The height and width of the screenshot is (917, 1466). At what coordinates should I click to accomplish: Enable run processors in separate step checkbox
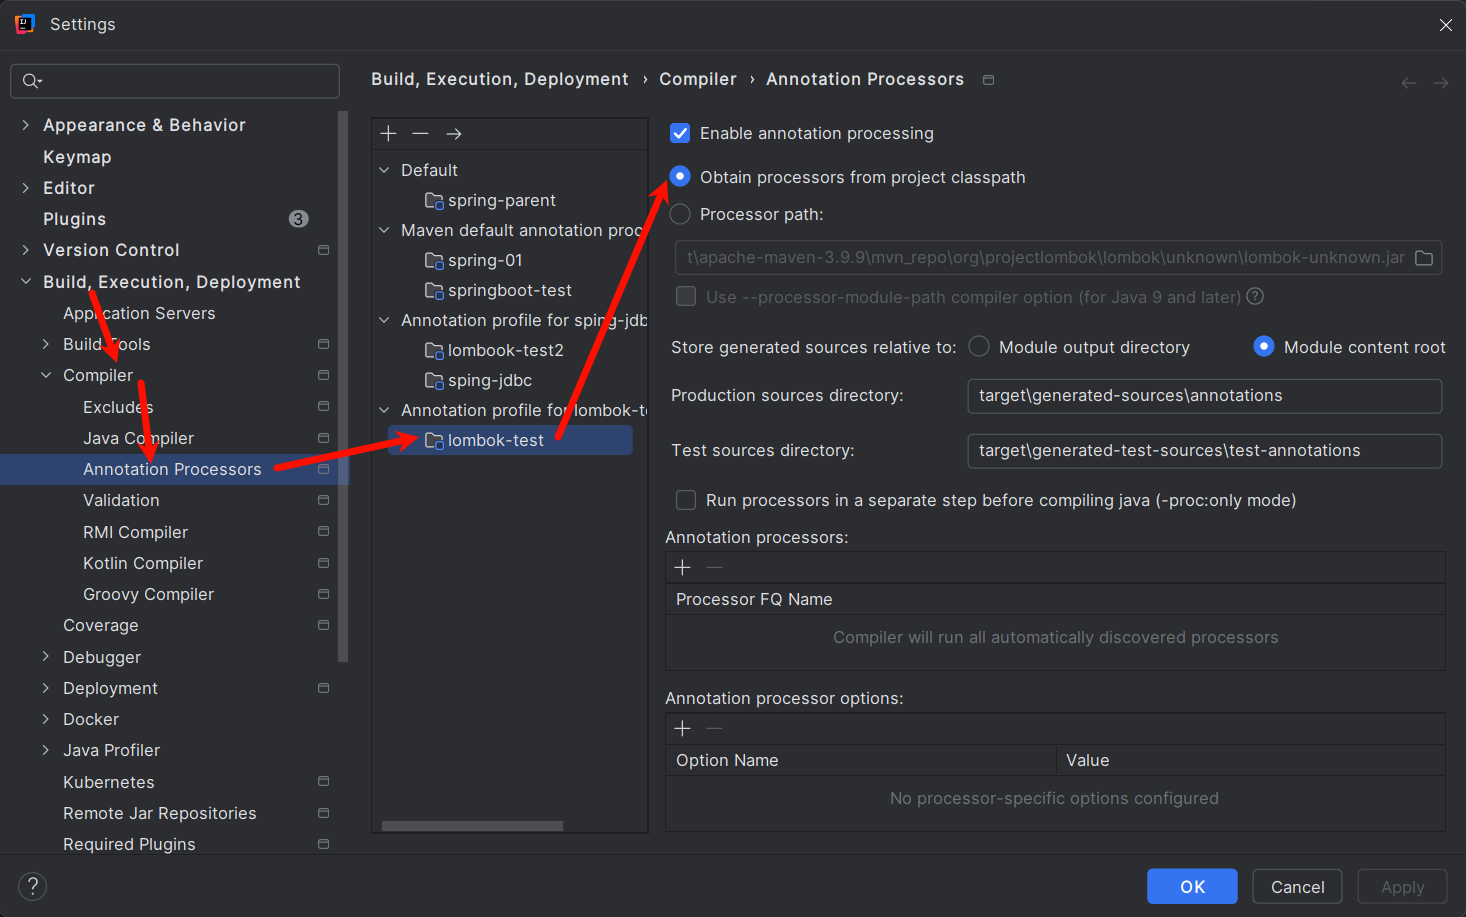coord(686,500)
